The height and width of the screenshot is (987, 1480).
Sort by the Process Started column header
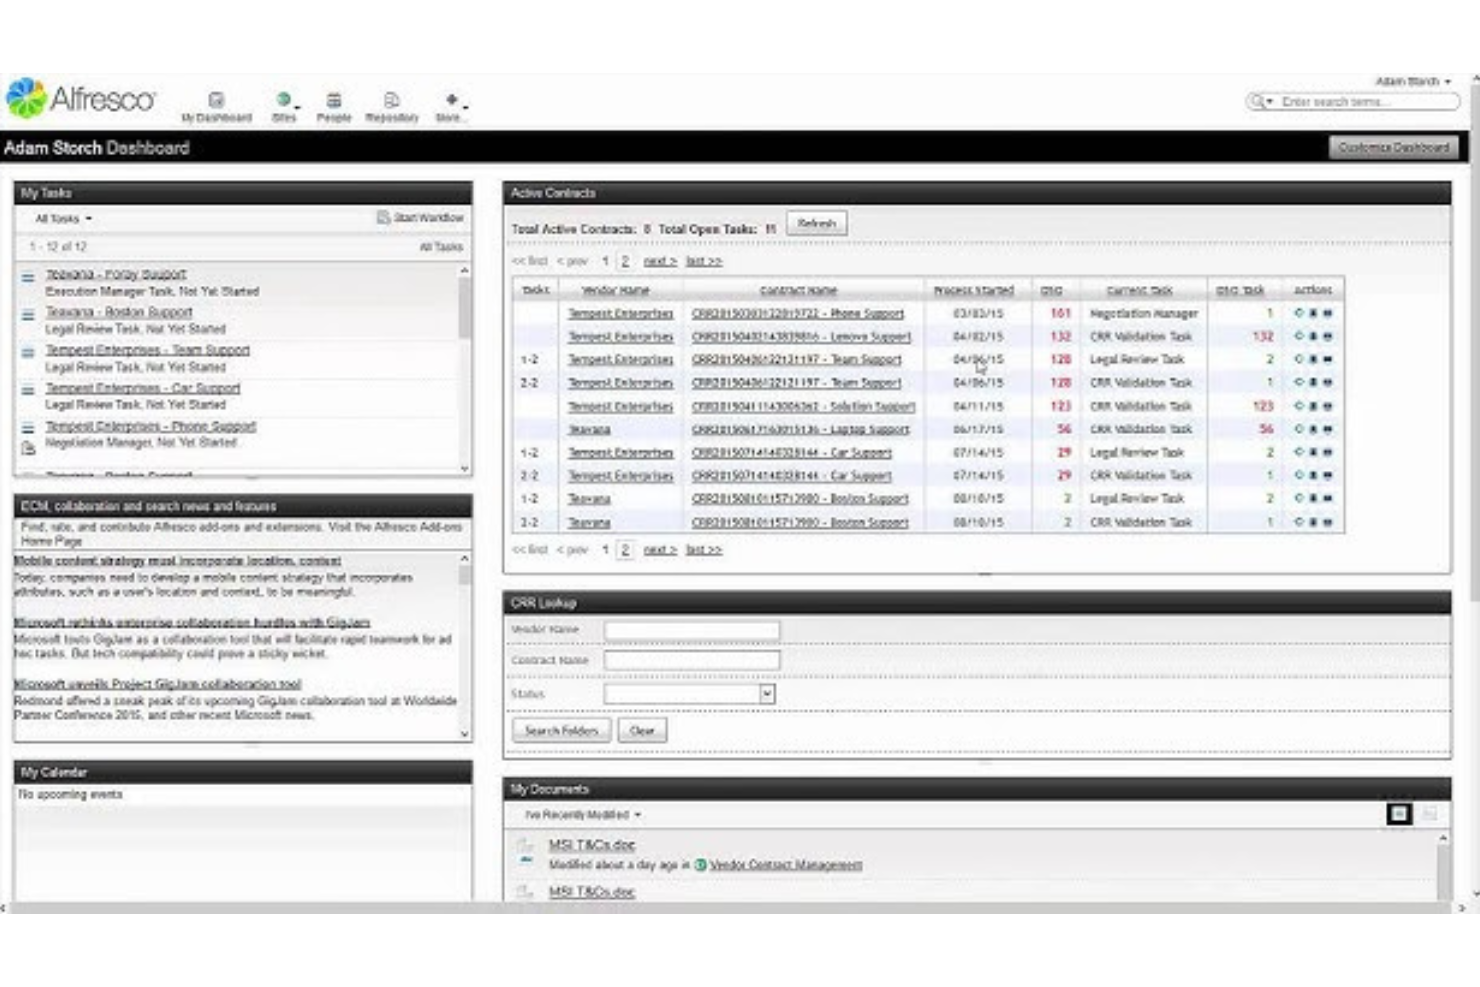973,290
